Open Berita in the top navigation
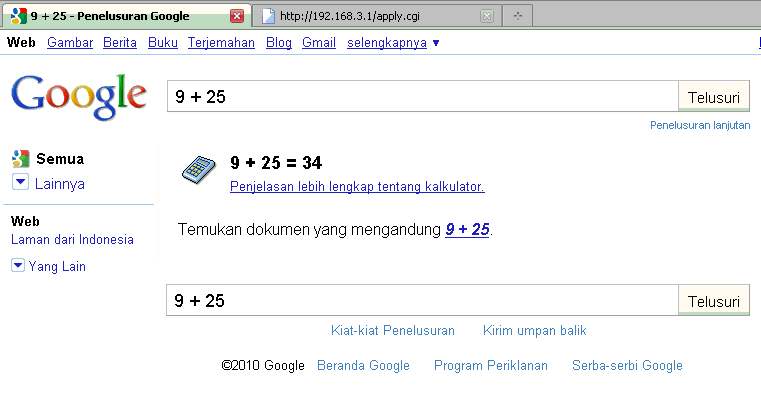The height and width of the screenshot is (410, 761). 120,43
